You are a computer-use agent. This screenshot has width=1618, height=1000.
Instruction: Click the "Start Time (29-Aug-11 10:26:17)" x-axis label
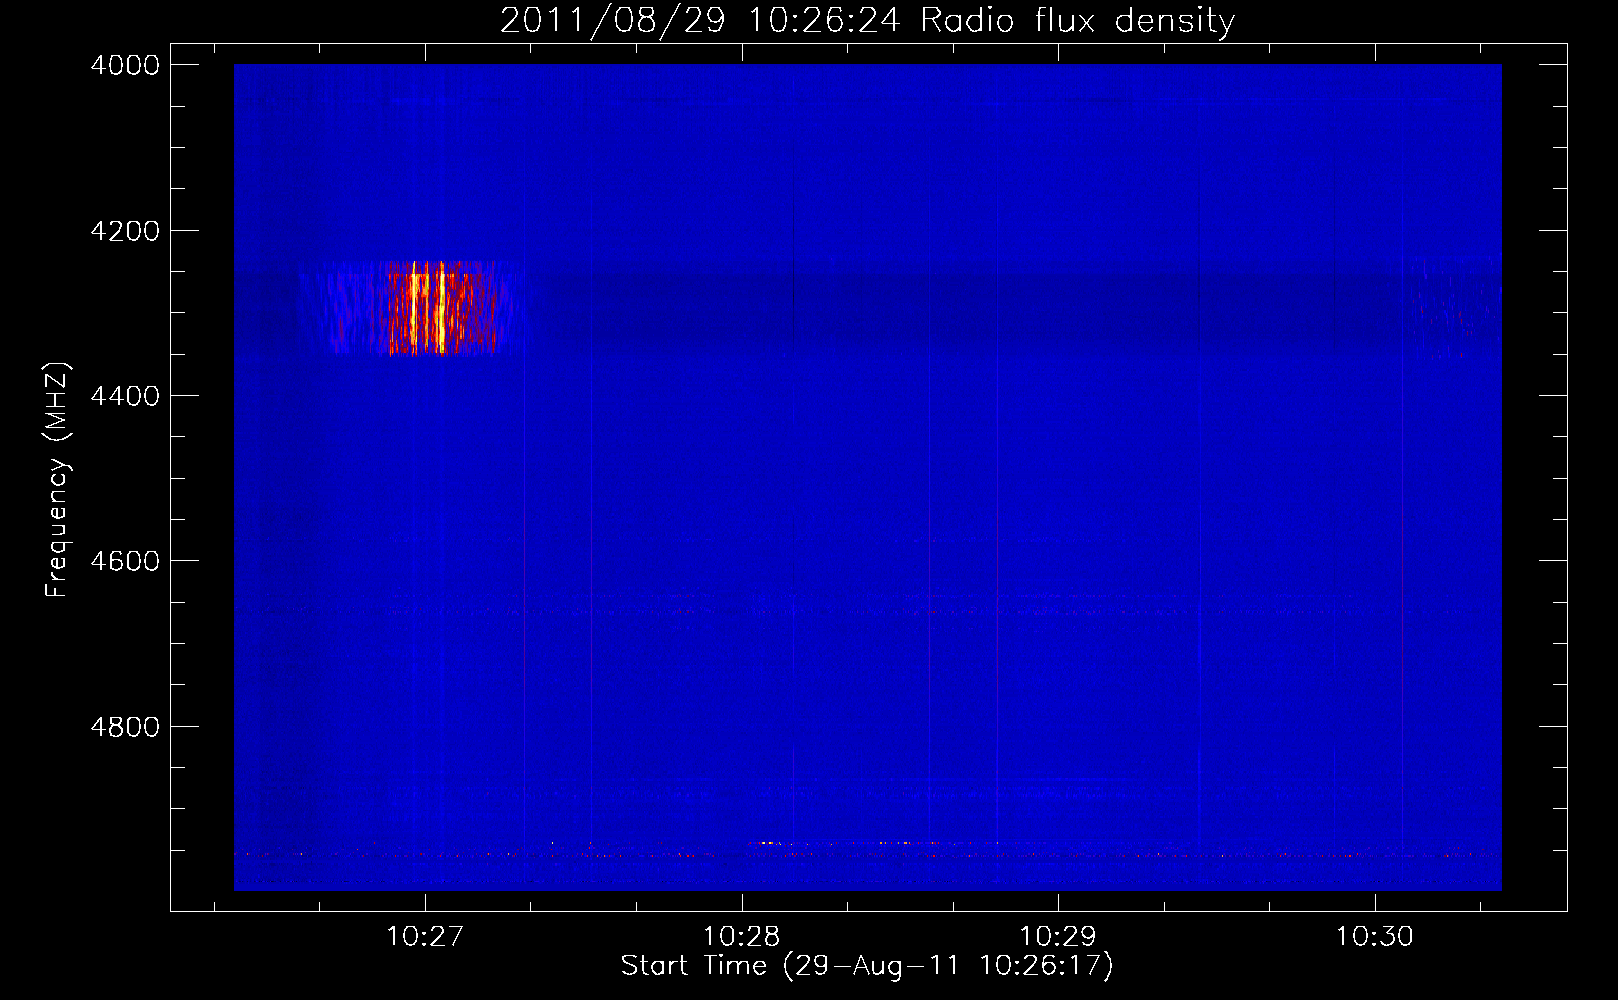(867, 966)
